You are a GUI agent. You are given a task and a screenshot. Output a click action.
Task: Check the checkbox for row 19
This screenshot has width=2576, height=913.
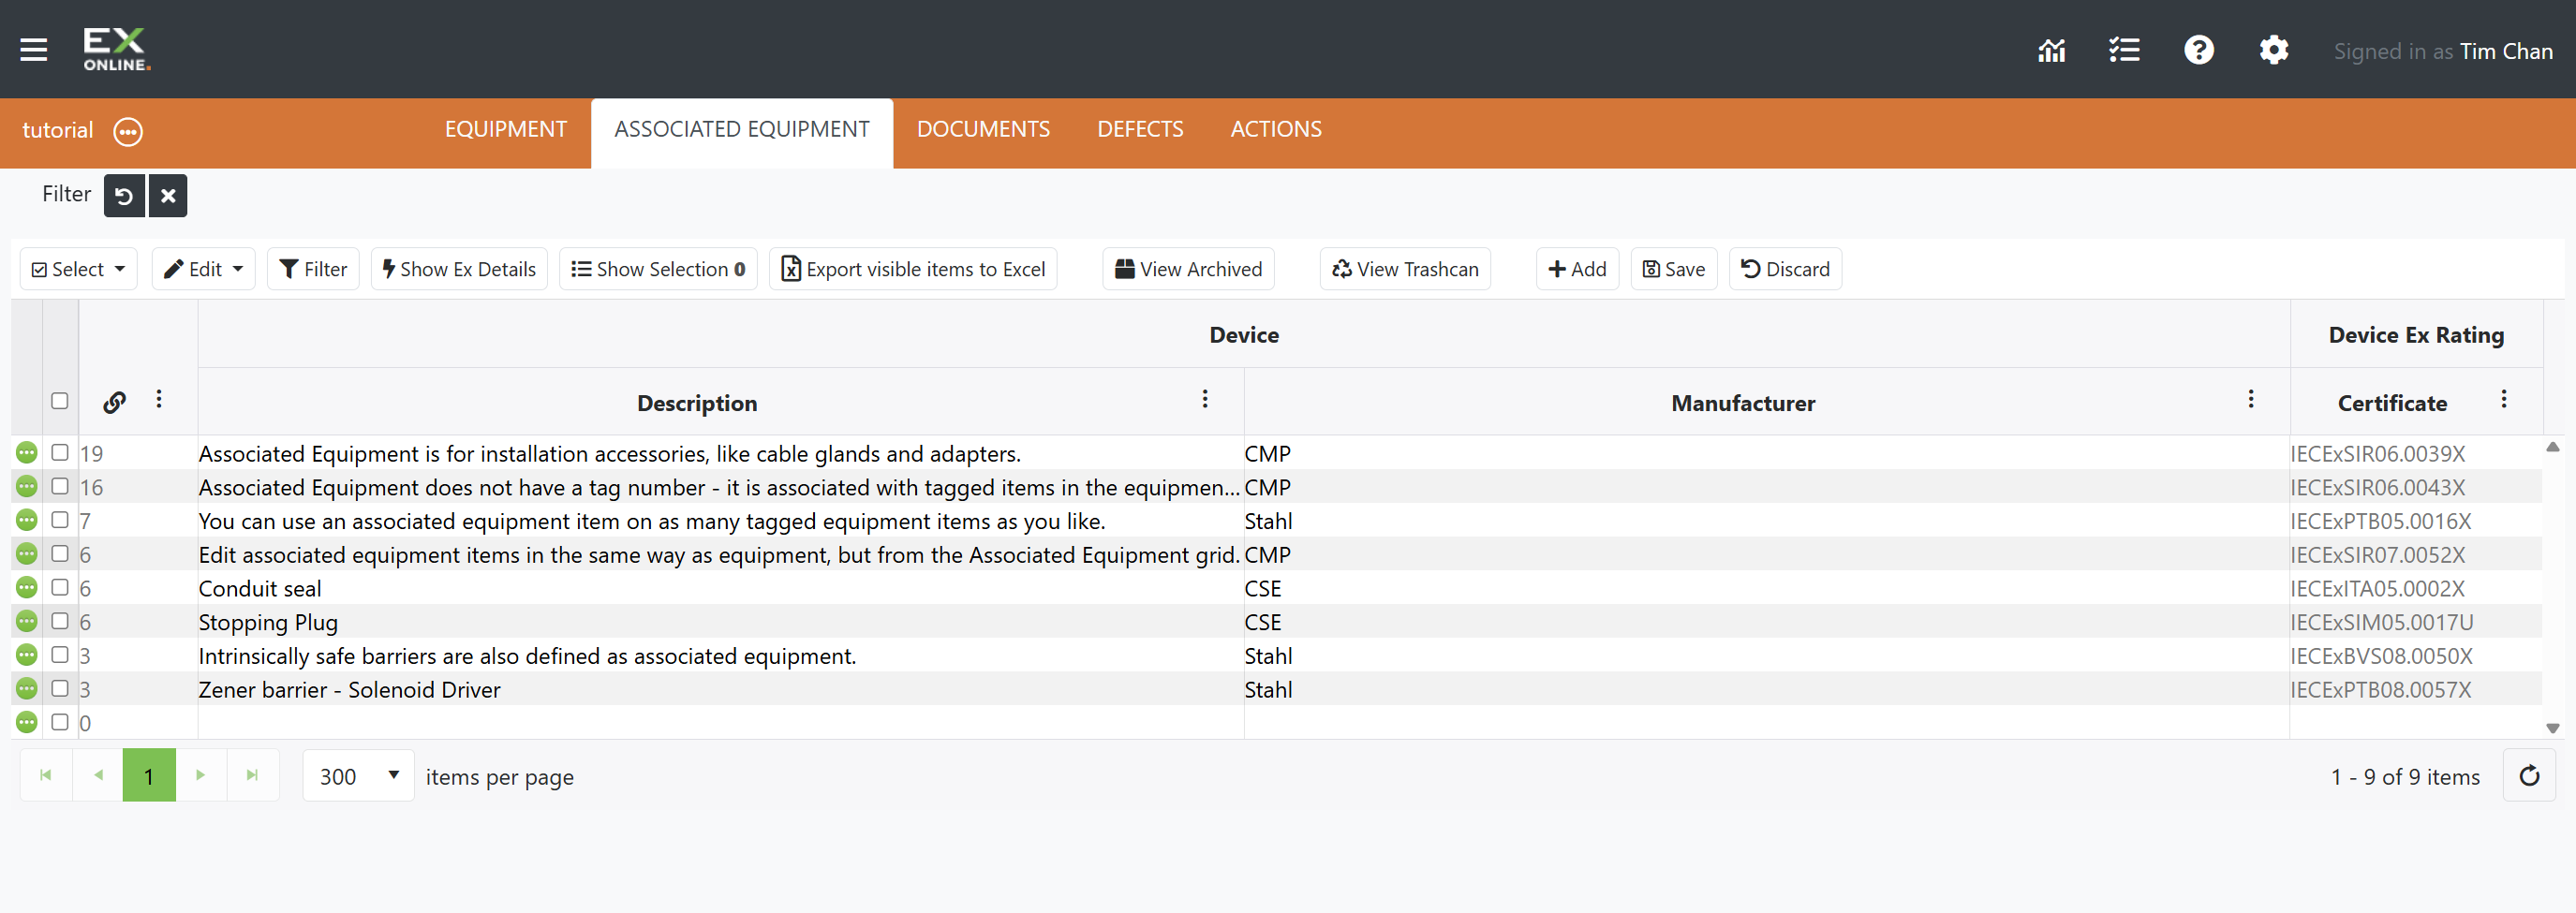tap(60, 453)
